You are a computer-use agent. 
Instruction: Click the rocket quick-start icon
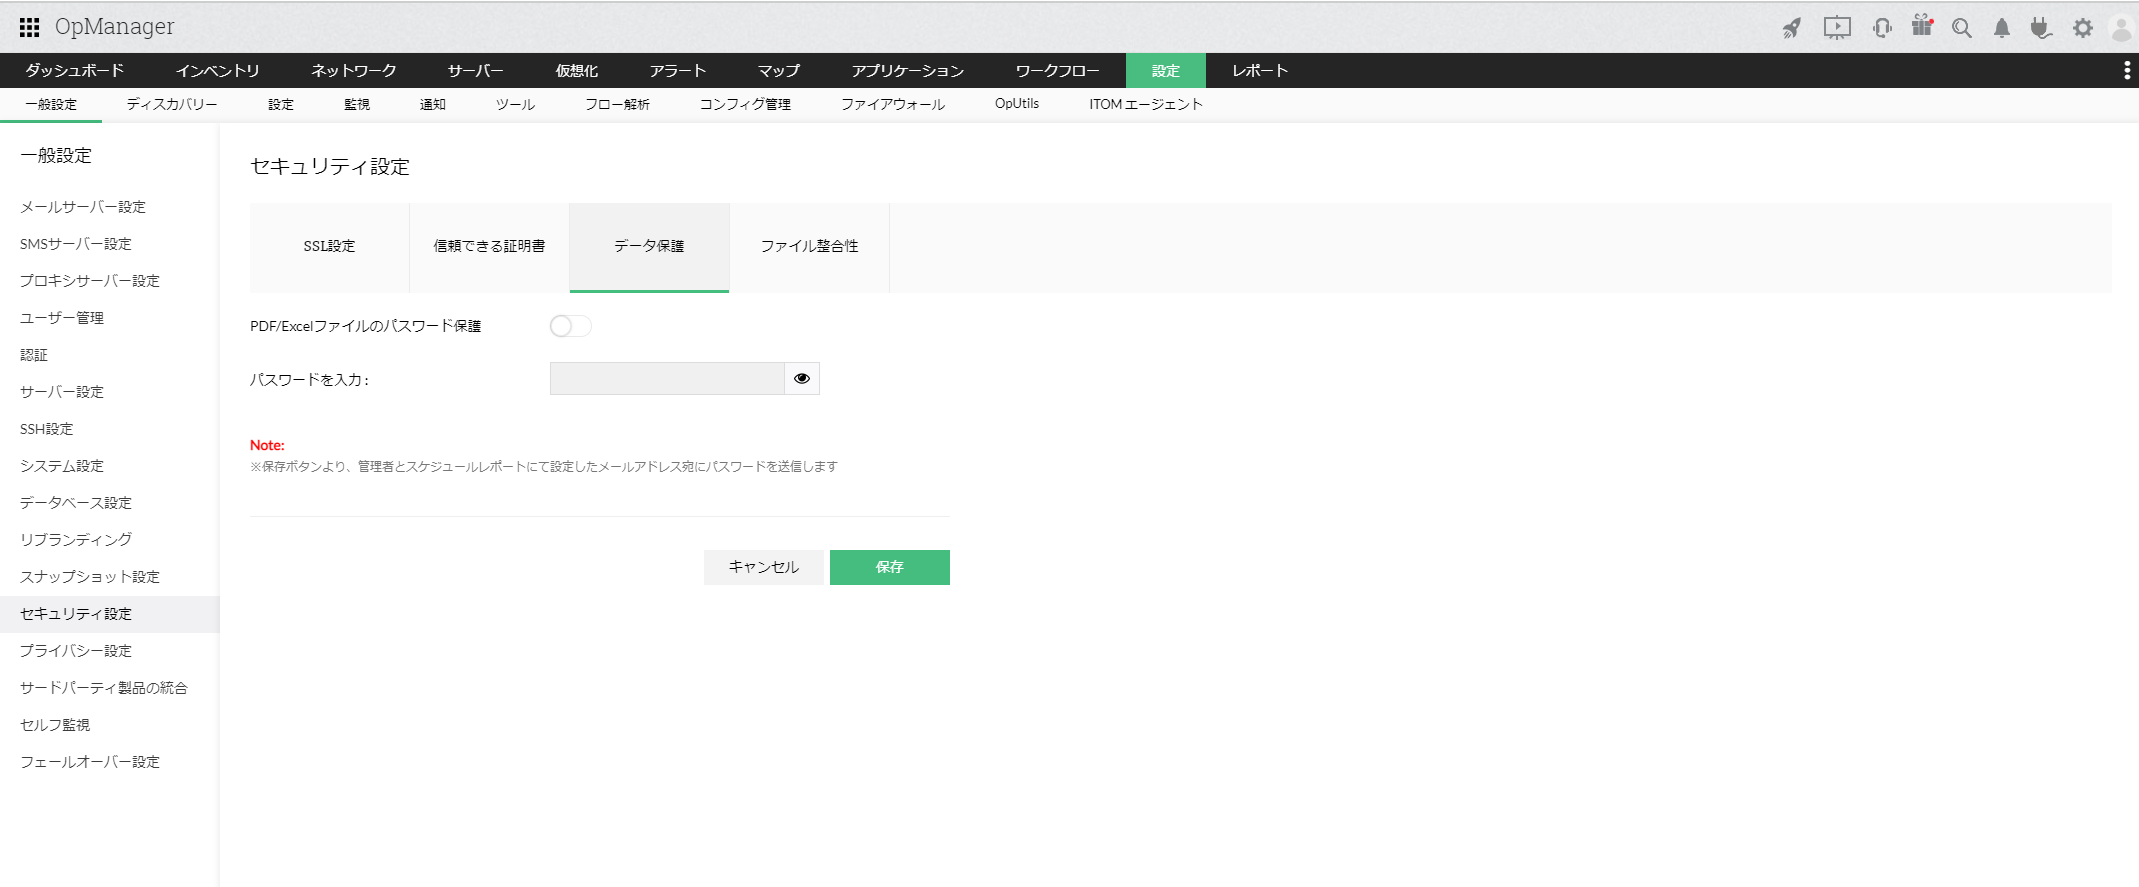(1792, 28)
